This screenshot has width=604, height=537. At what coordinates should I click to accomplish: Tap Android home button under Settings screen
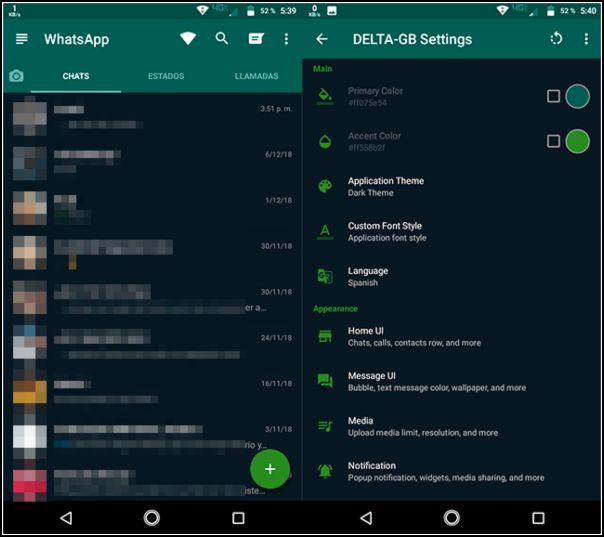pyautogui.click(x=451, y=518)
